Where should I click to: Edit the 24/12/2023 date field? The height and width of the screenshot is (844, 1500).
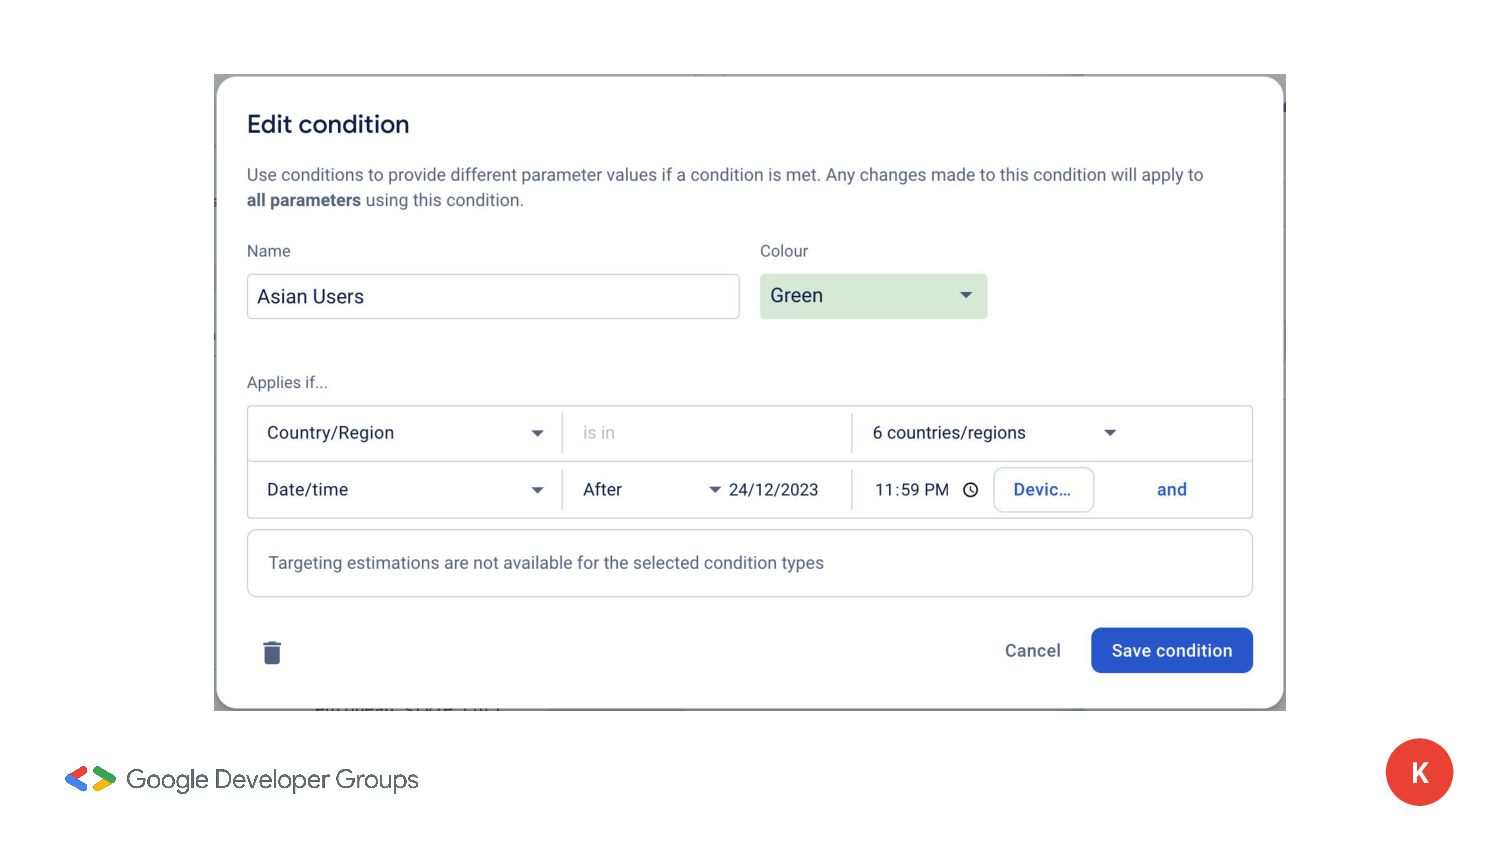tap(773, 490)
